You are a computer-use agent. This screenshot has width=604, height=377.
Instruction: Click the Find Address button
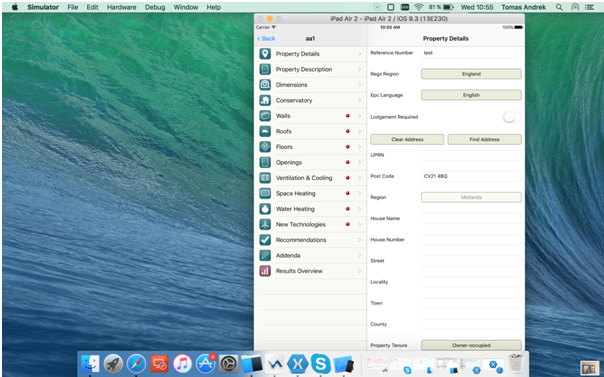tap(484, 139)
